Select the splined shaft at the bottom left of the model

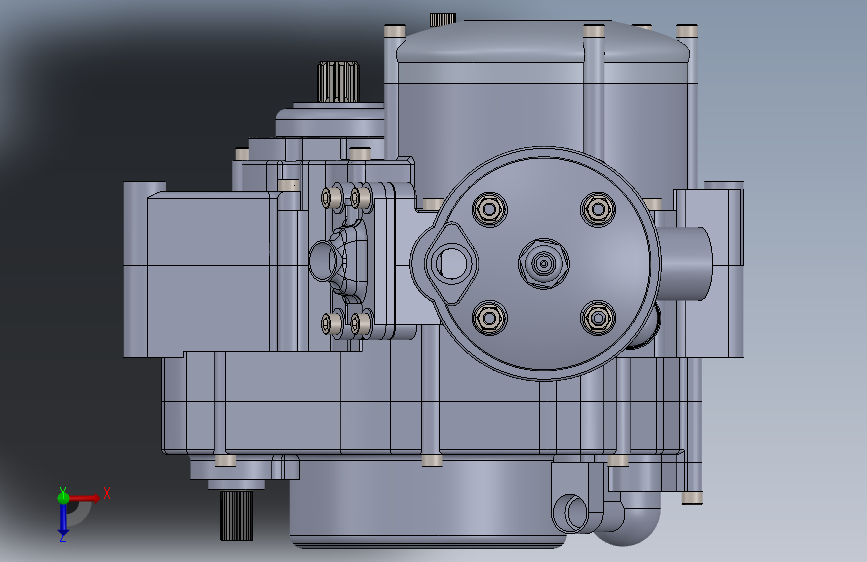pos(236,516)
